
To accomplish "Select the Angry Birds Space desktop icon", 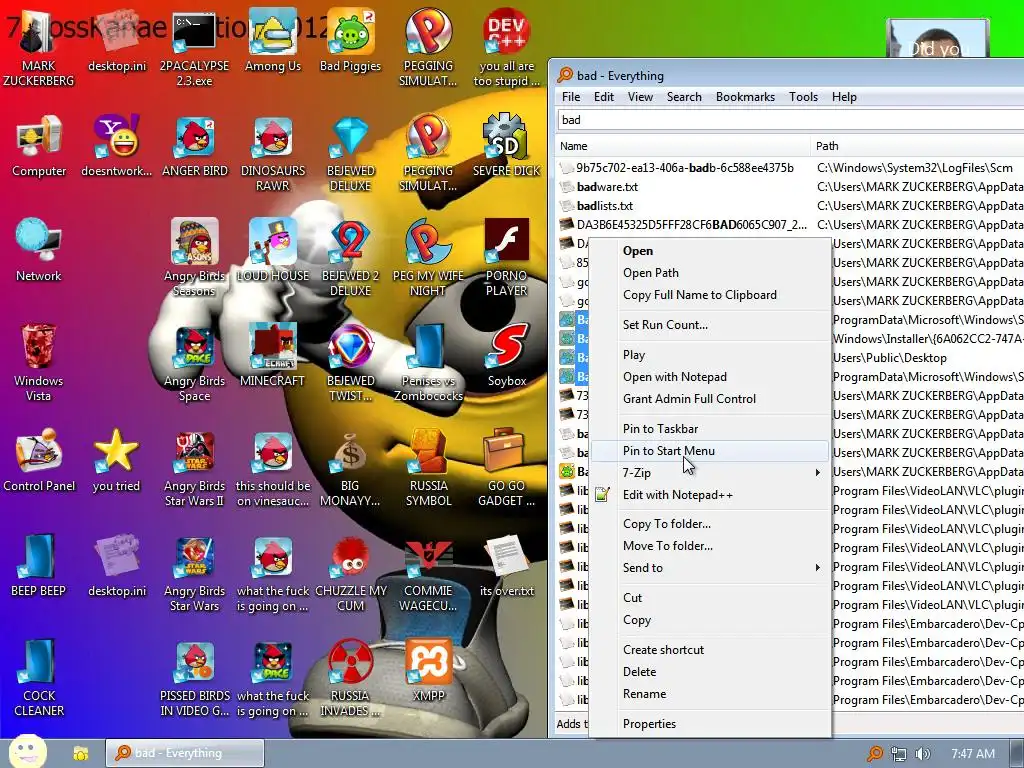I will (x=195, y=364).
